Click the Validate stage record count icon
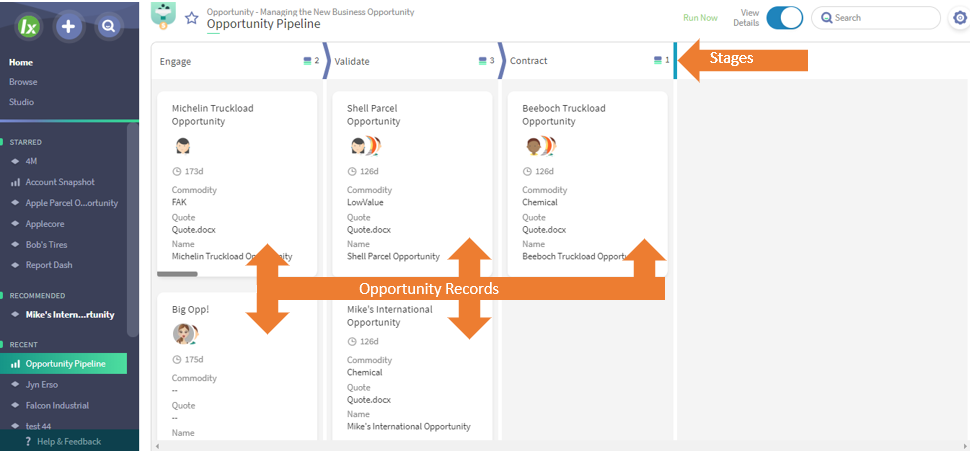The image size is (970, 453). (x=483, y=61)
